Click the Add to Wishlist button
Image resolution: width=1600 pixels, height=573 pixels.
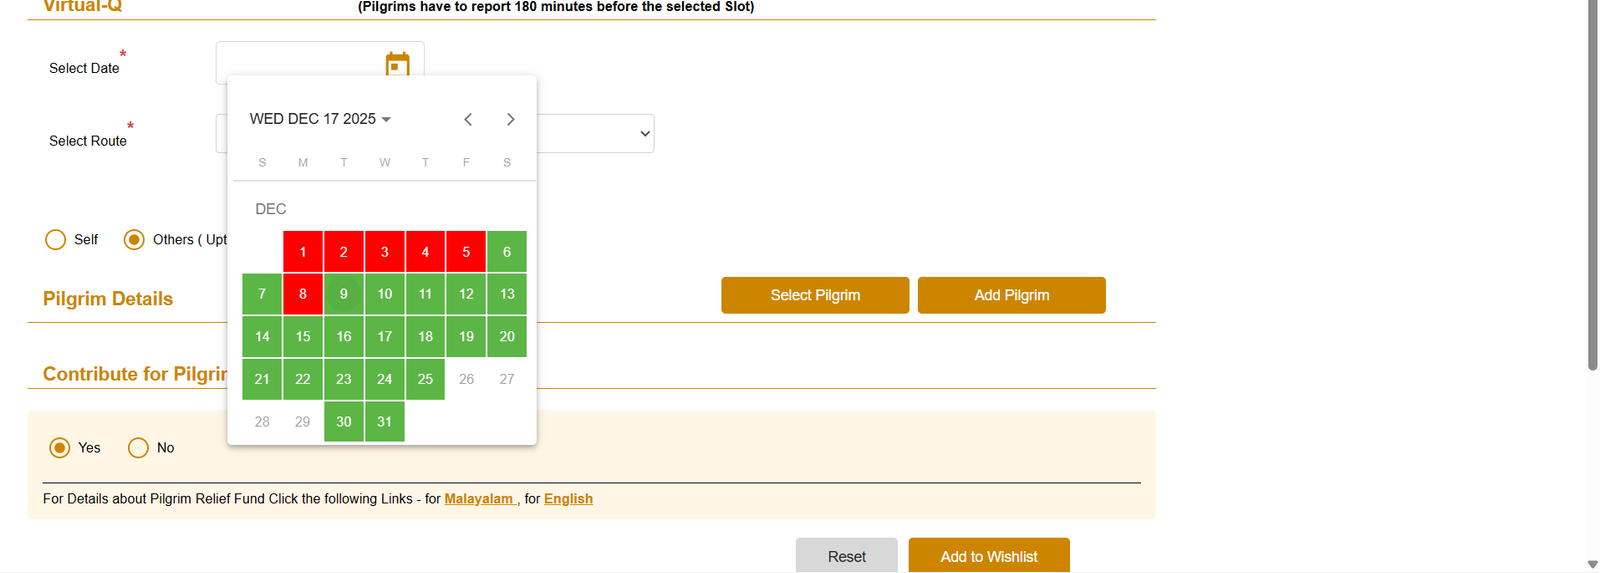(x=989, y=556)
